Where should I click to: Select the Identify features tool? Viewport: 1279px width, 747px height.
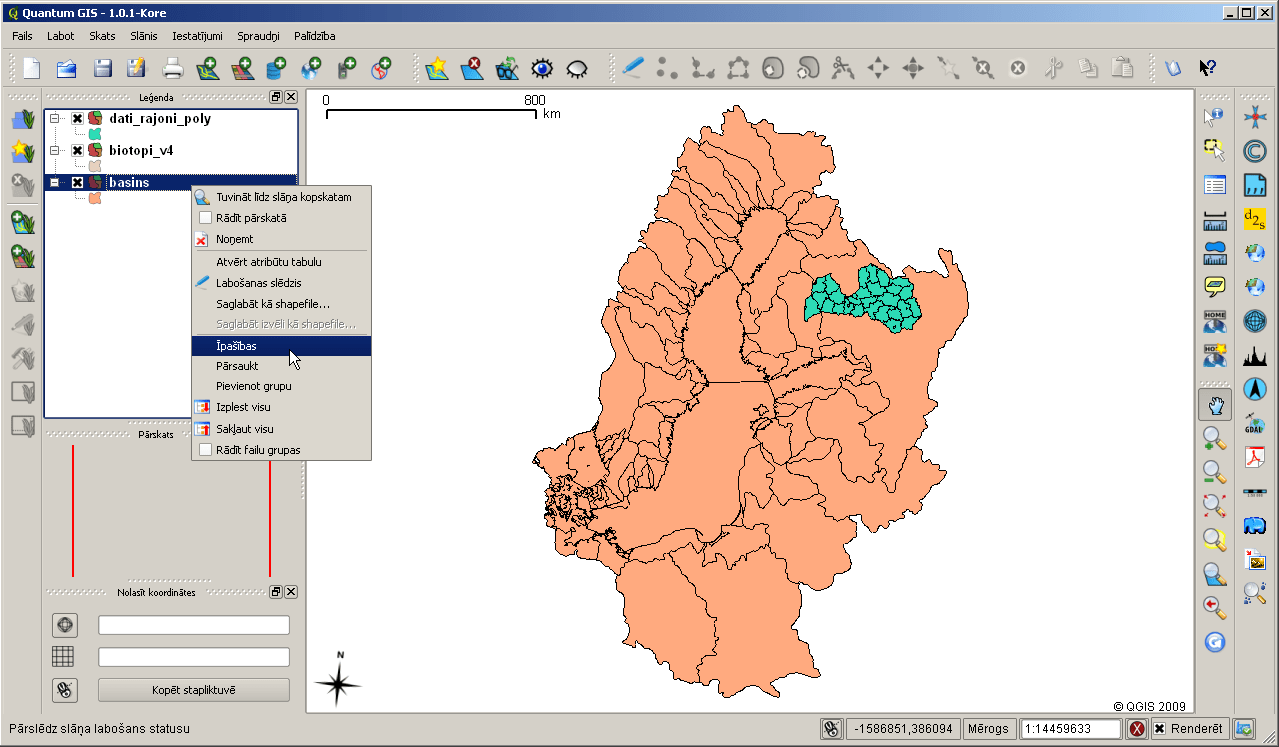[1214, 117]
